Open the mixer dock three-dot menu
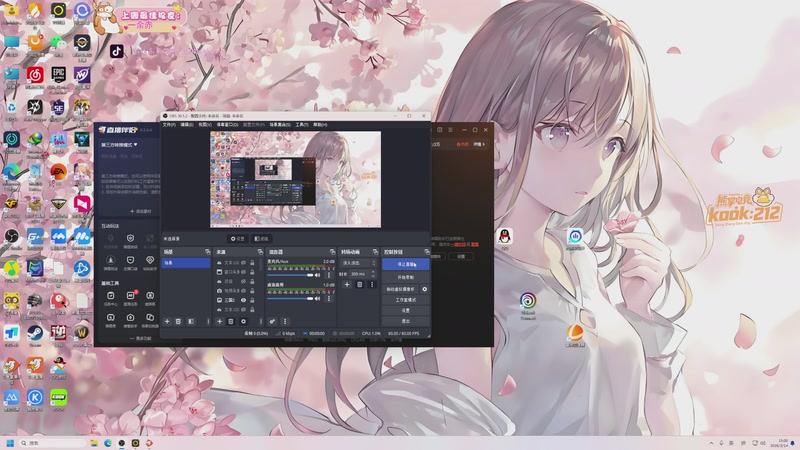Image resolution: width=800 pixels, height=450 pixels. (x=285, y=321)
